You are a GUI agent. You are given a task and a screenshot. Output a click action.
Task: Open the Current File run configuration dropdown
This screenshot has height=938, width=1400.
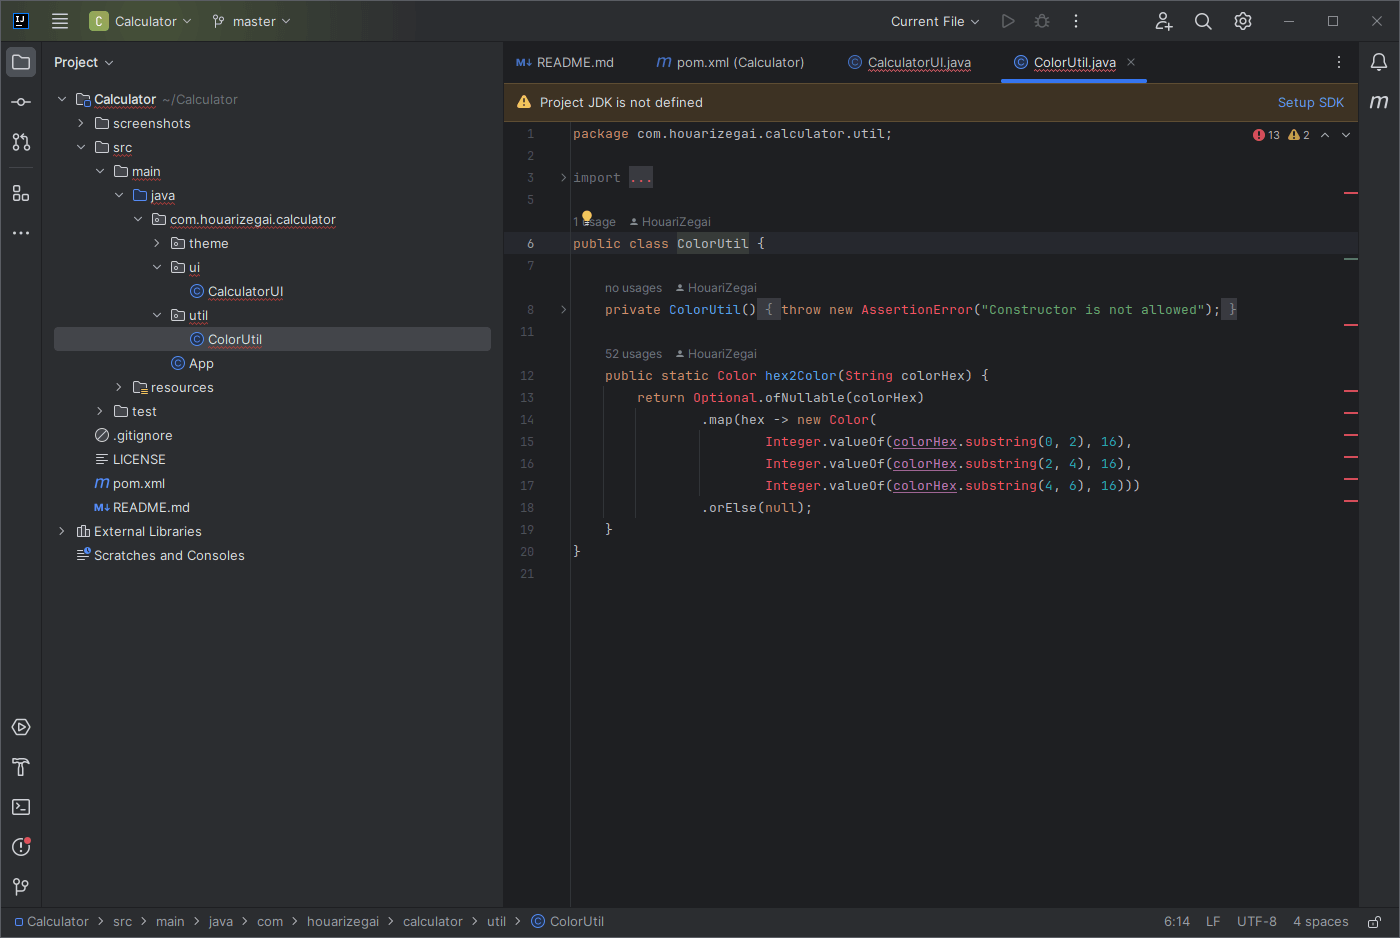click(x=935, y=21)
